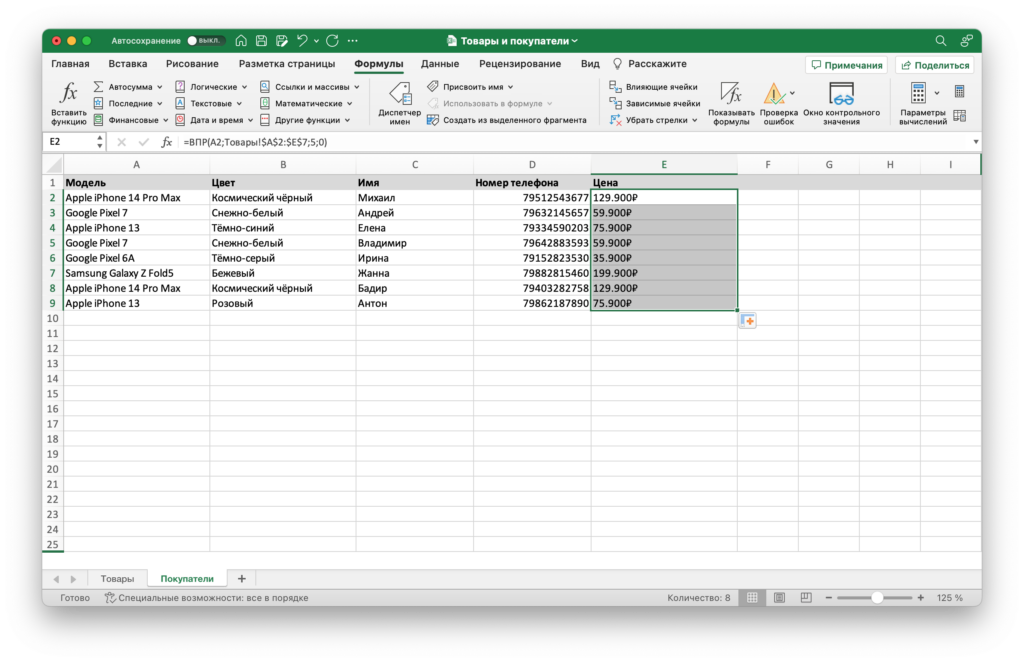Viewport: 1024px width, 662px height.
Task: Open the more options ellipsis in title bar
Action: [353, 40]
